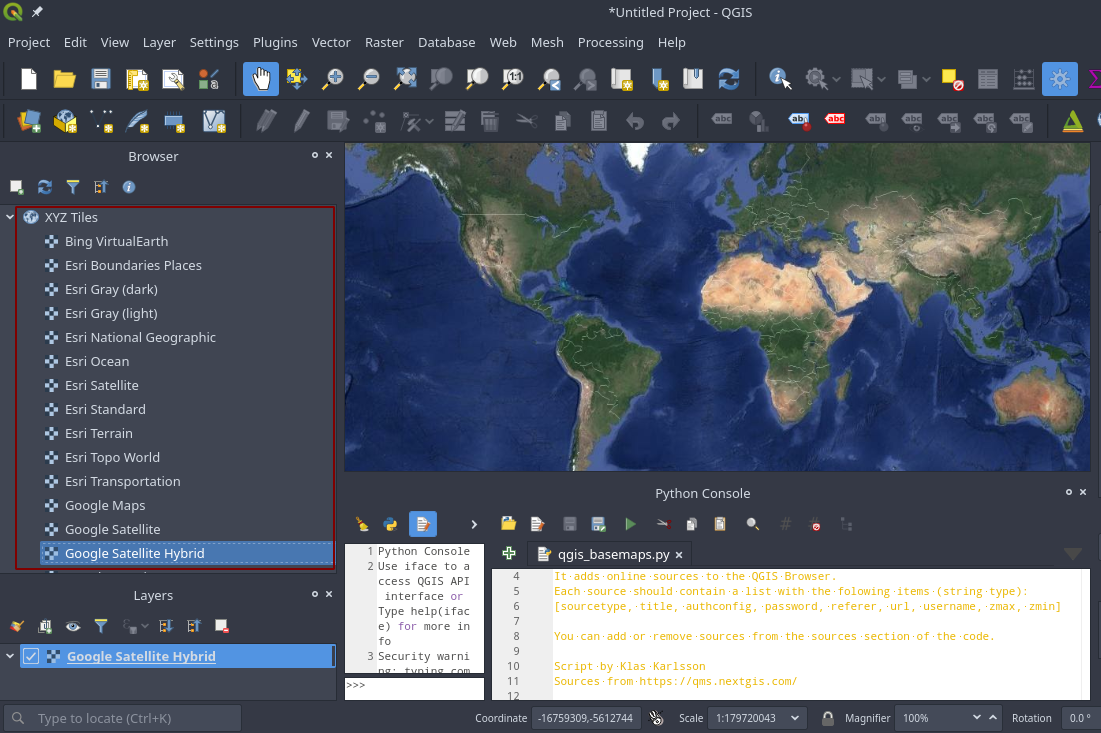Run the script in Python editor
Image resolution: width=1101 pixels, height=733 pixels.
coord(630,523)
